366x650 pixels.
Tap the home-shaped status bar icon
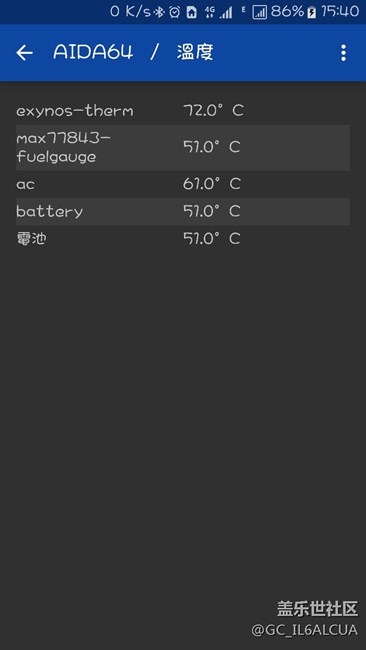click(x=191, y=12)
